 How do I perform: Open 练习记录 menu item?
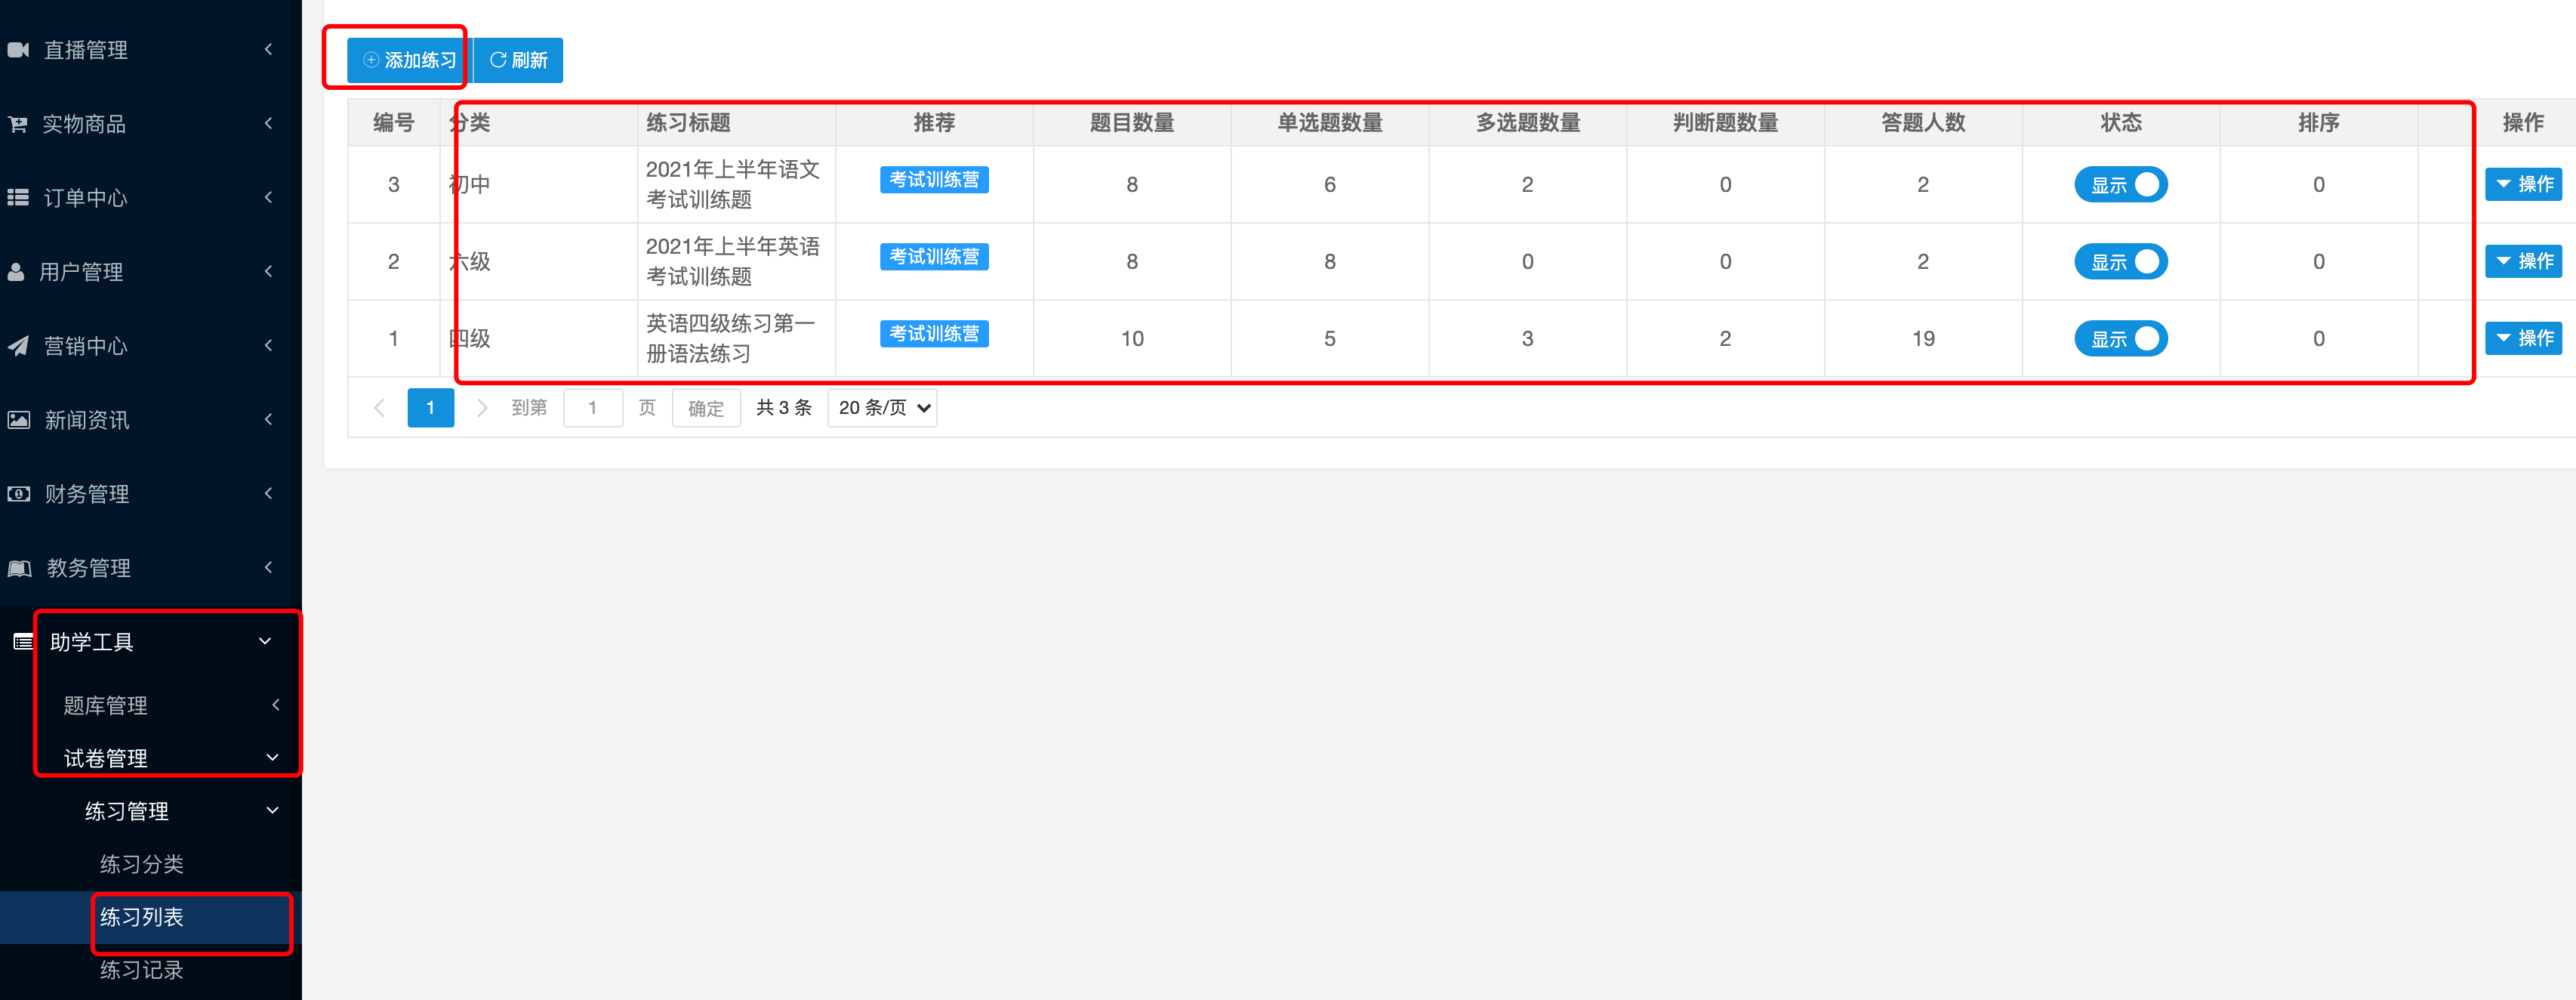pyautogui.click(x=151, y=970)
